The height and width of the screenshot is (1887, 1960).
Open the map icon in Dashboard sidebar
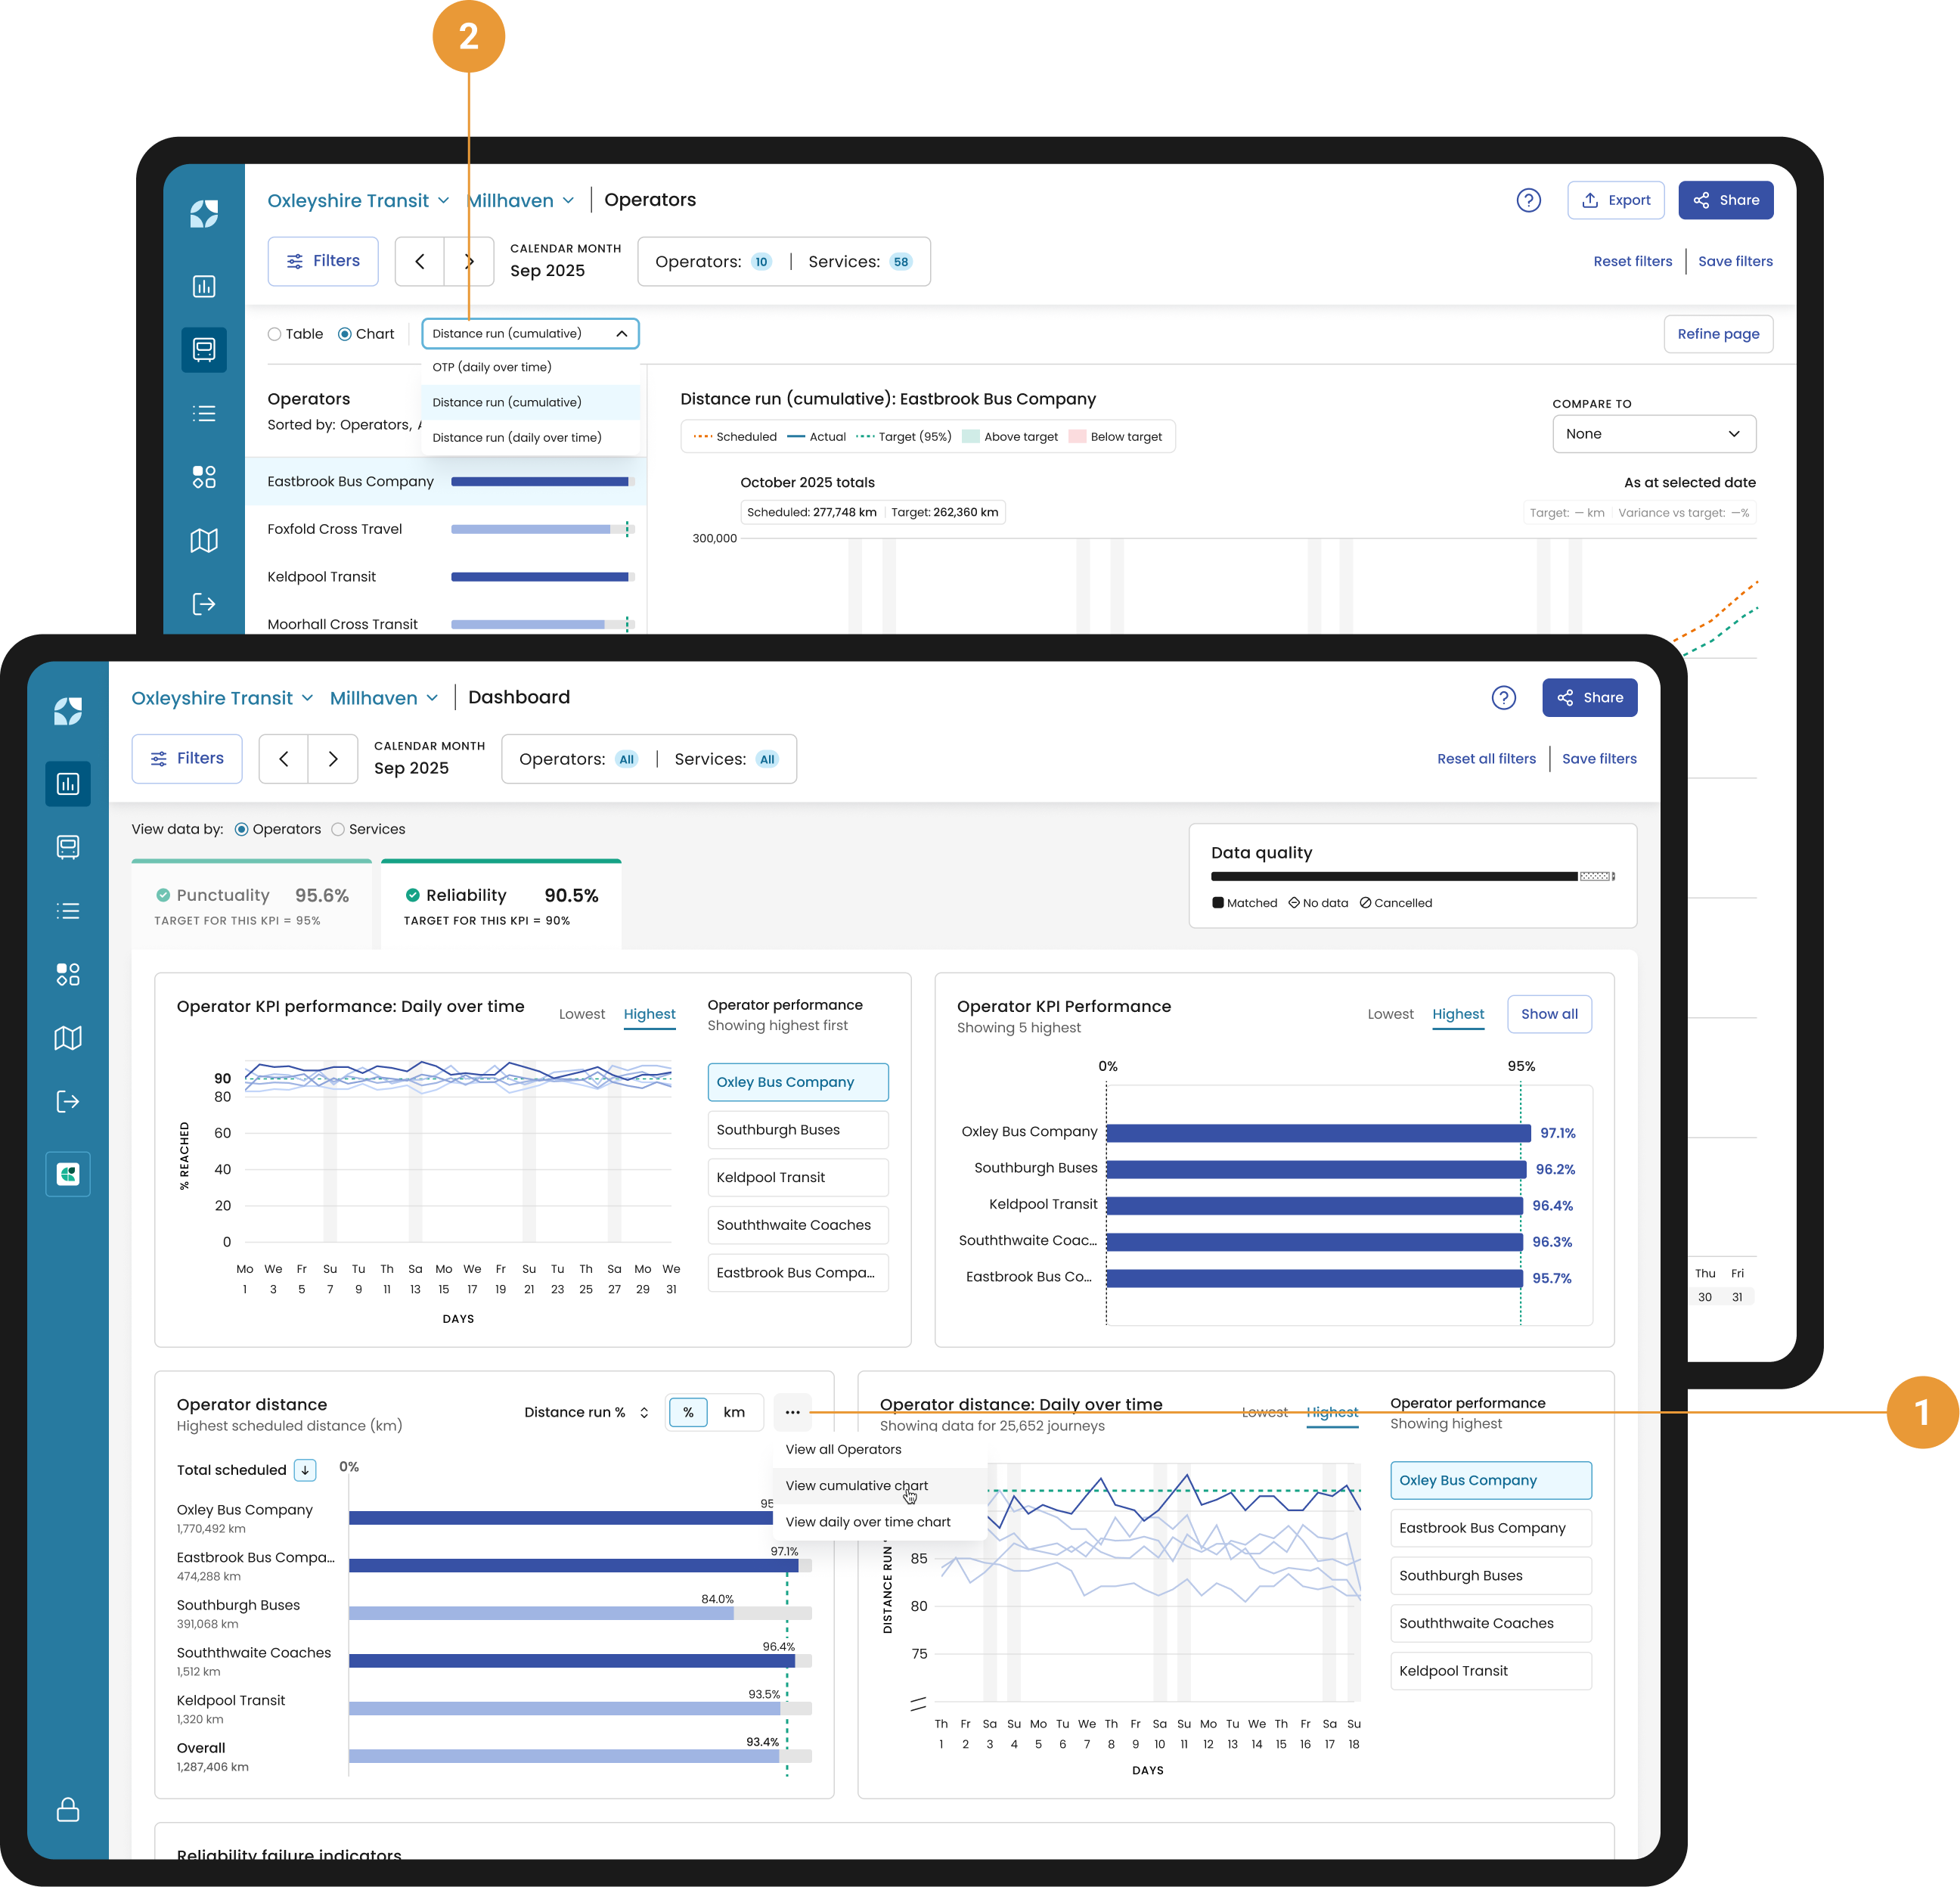click(68, 1038)
